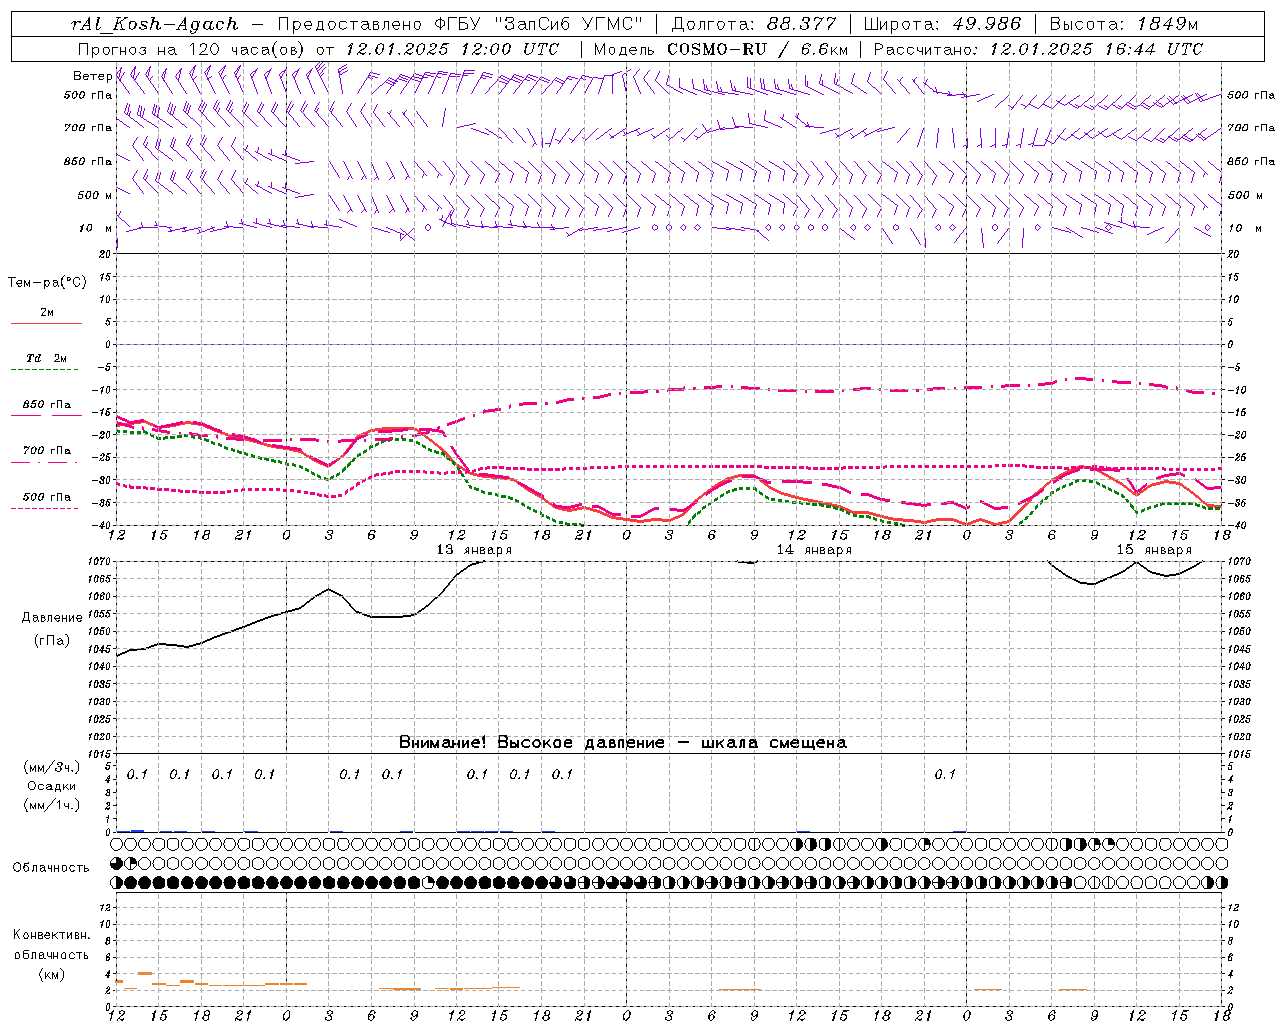The width and height of the screenshot is (1280, 1024).
Task: Click the '500 гПа' legend entry under Тем-ра
Action: pos(47,497)
